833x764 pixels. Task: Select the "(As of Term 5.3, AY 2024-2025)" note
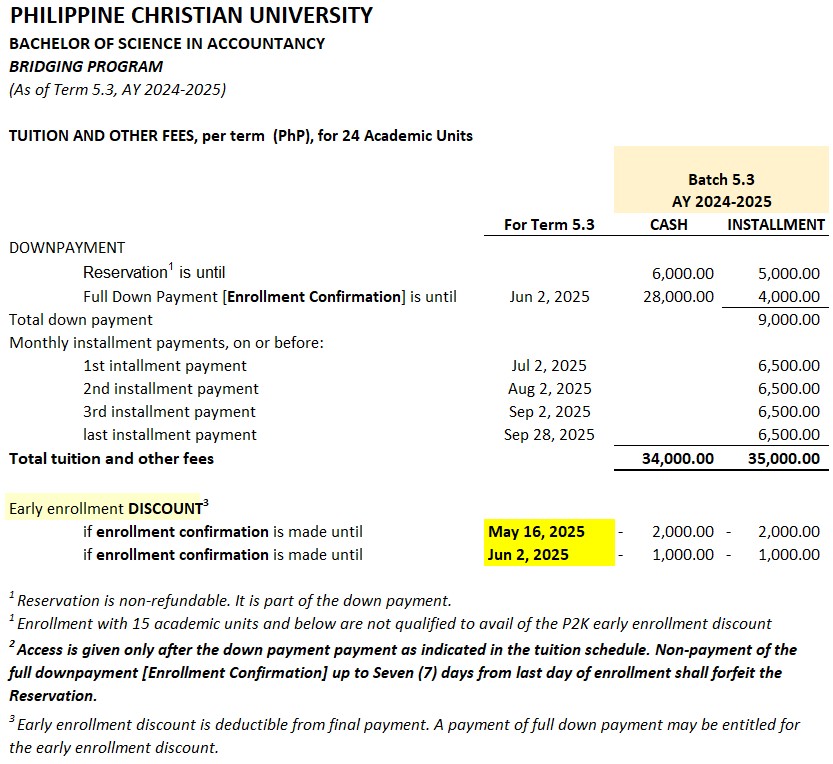point(117,90)
